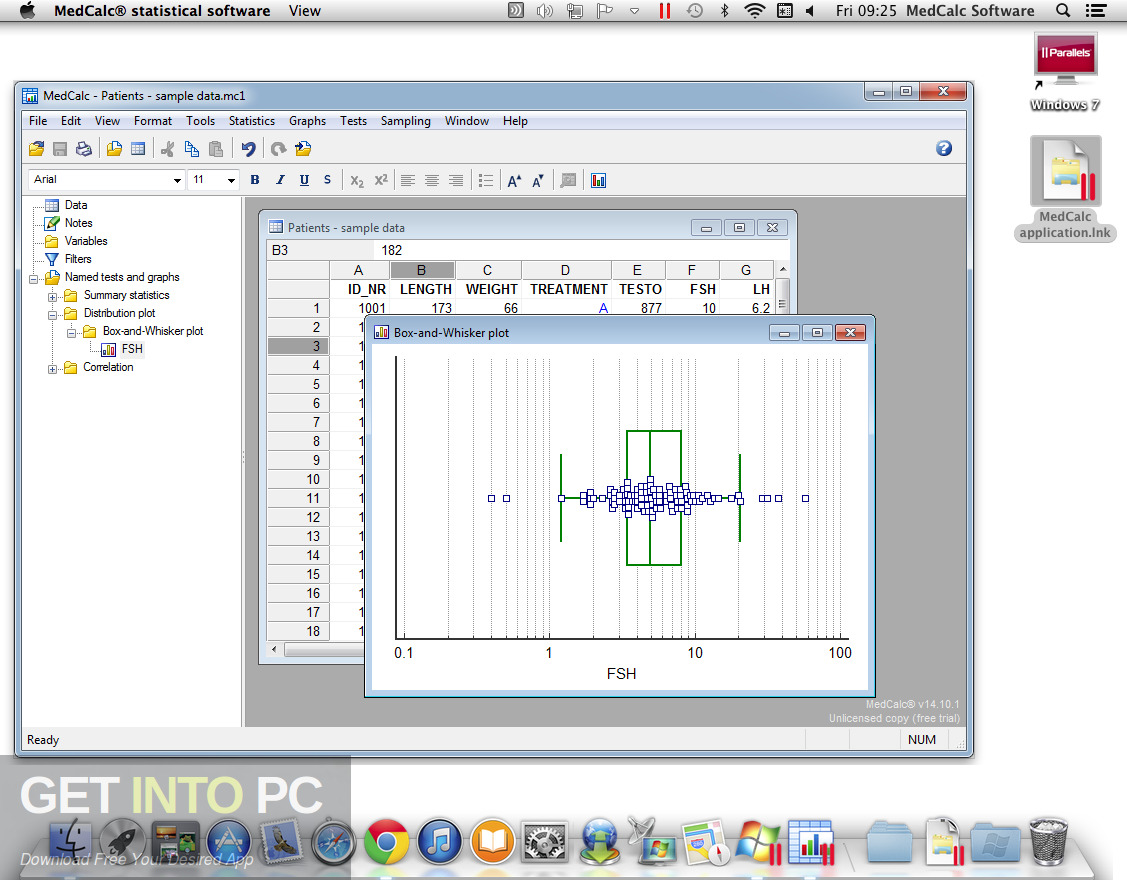Select the FSH plot in the tree
The image size is (1127, 880).
(x=132, y=349)
